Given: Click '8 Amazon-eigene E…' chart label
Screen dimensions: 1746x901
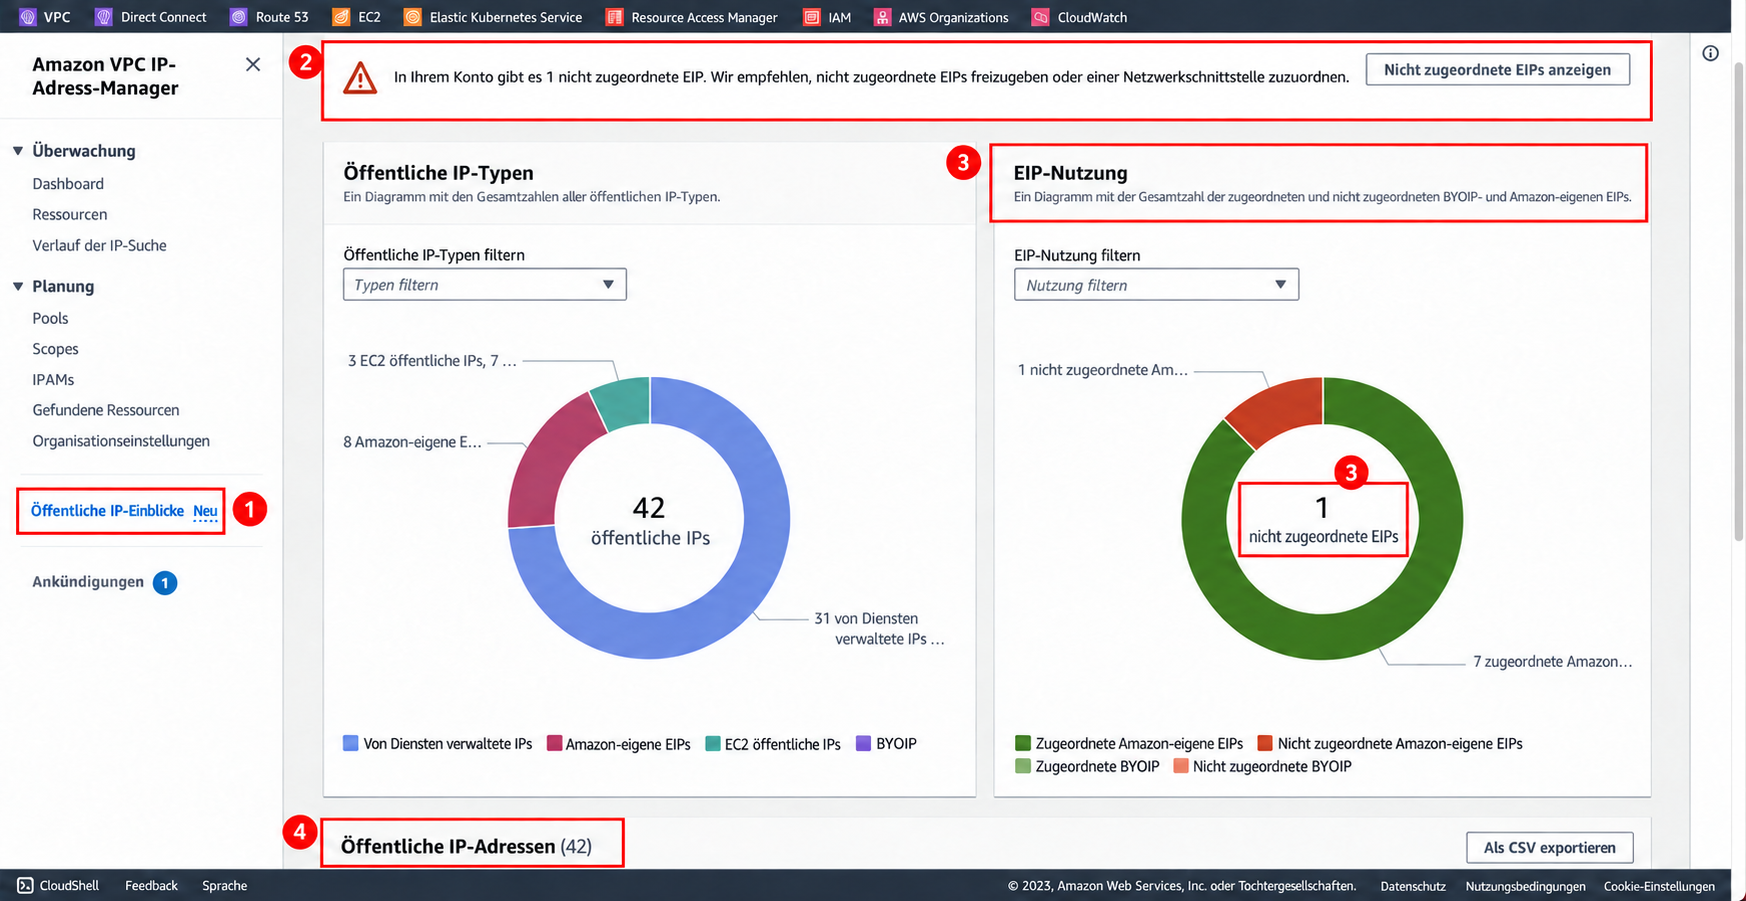Looking at the screenshot, I should click(x=412, y=442).
